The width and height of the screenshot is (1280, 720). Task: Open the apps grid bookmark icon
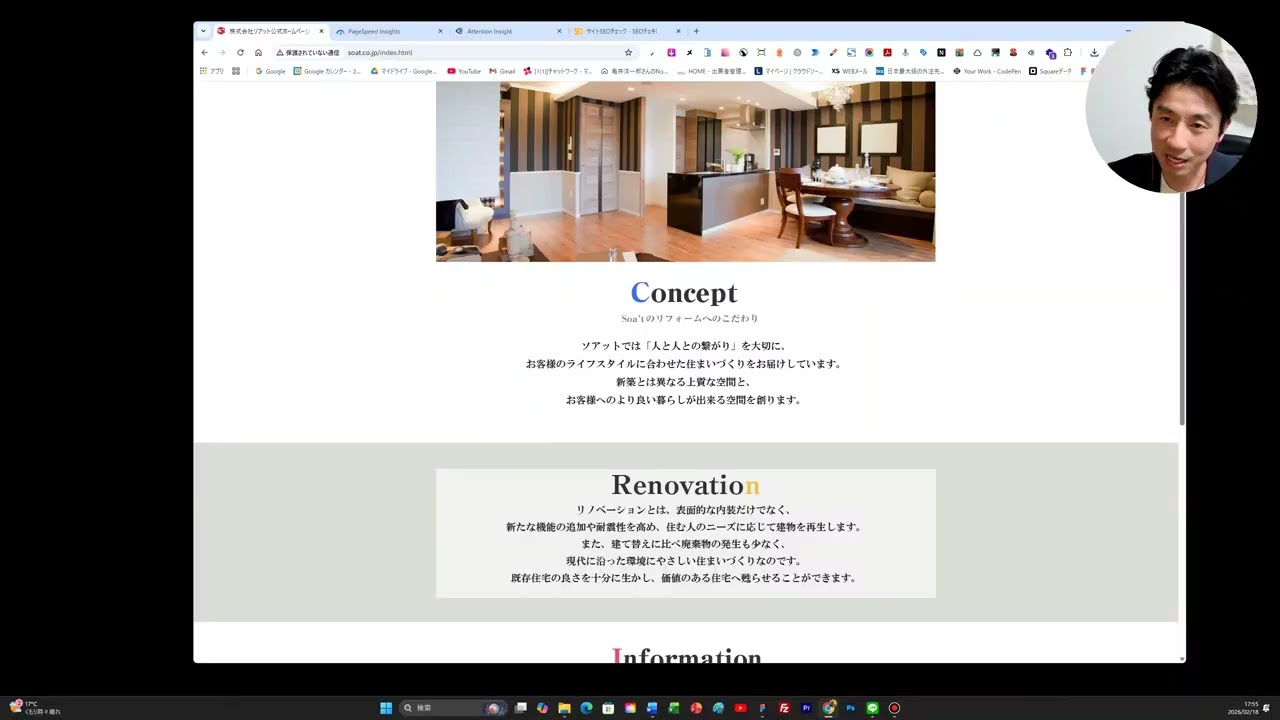point(203,71)
